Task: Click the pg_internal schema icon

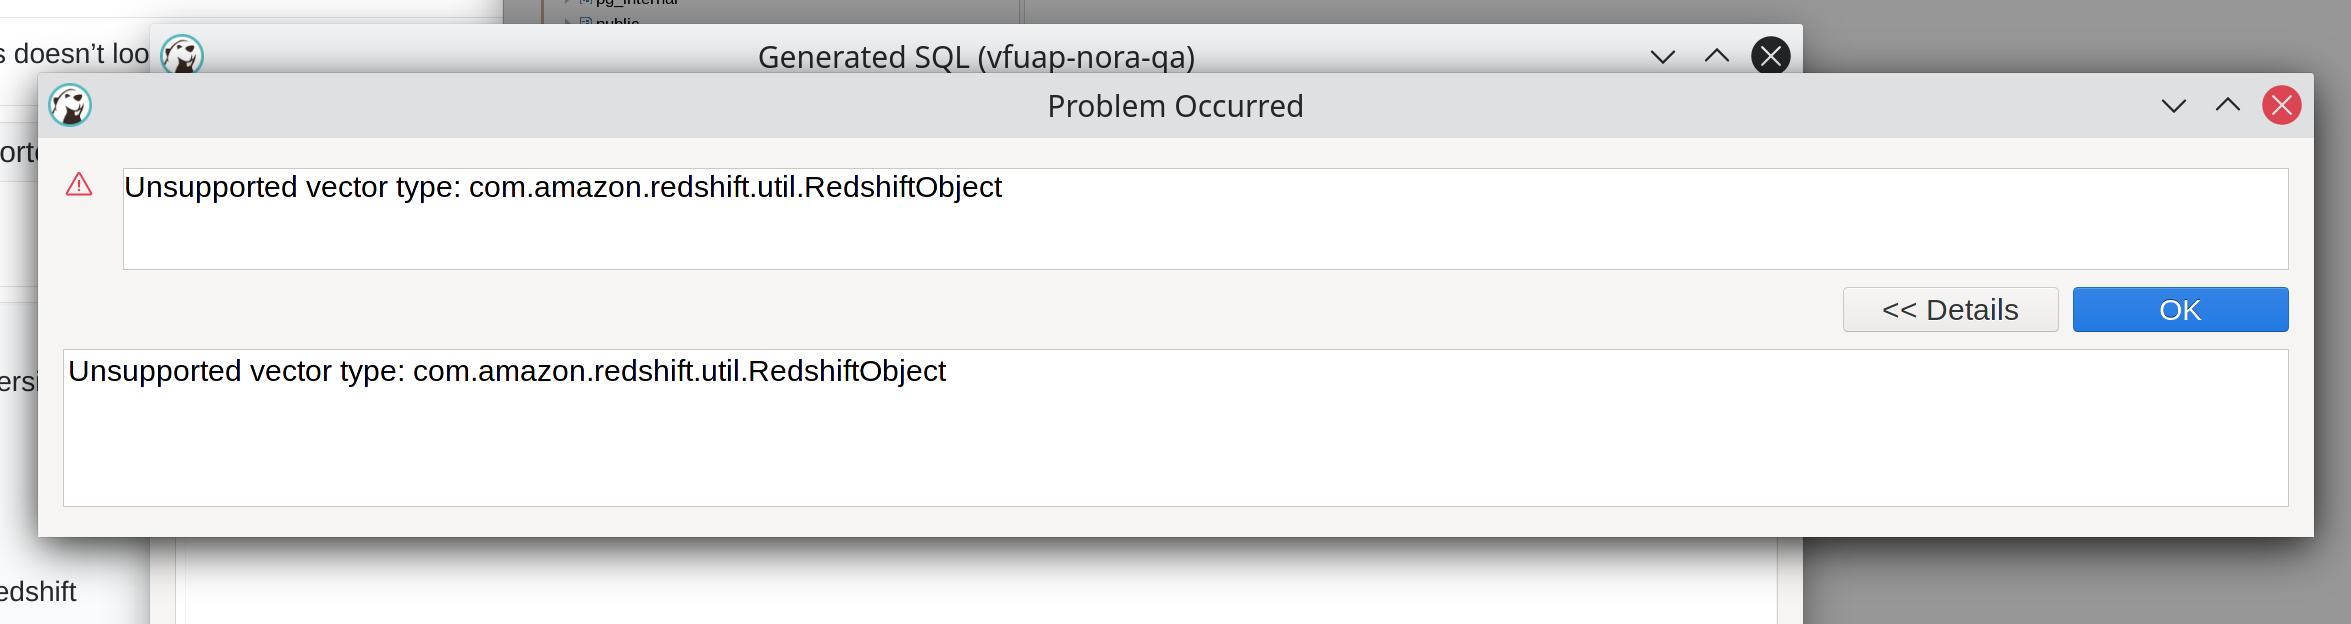Action: pyautogui.click(x=586, y=2)
